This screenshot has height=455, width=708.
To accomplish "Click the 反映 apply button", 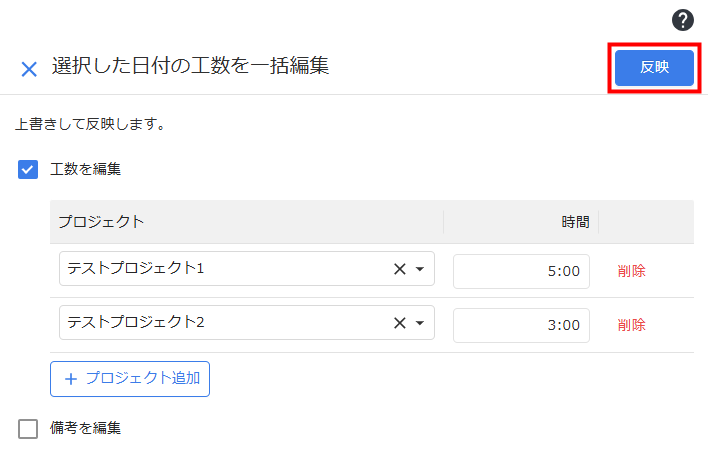I will click(x=654, y=68).
